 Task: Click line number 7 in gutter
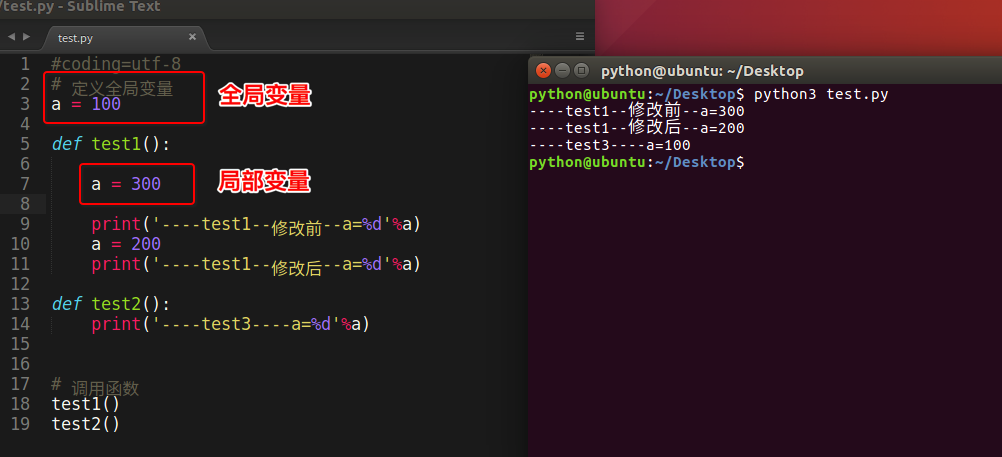coord(24,184)
